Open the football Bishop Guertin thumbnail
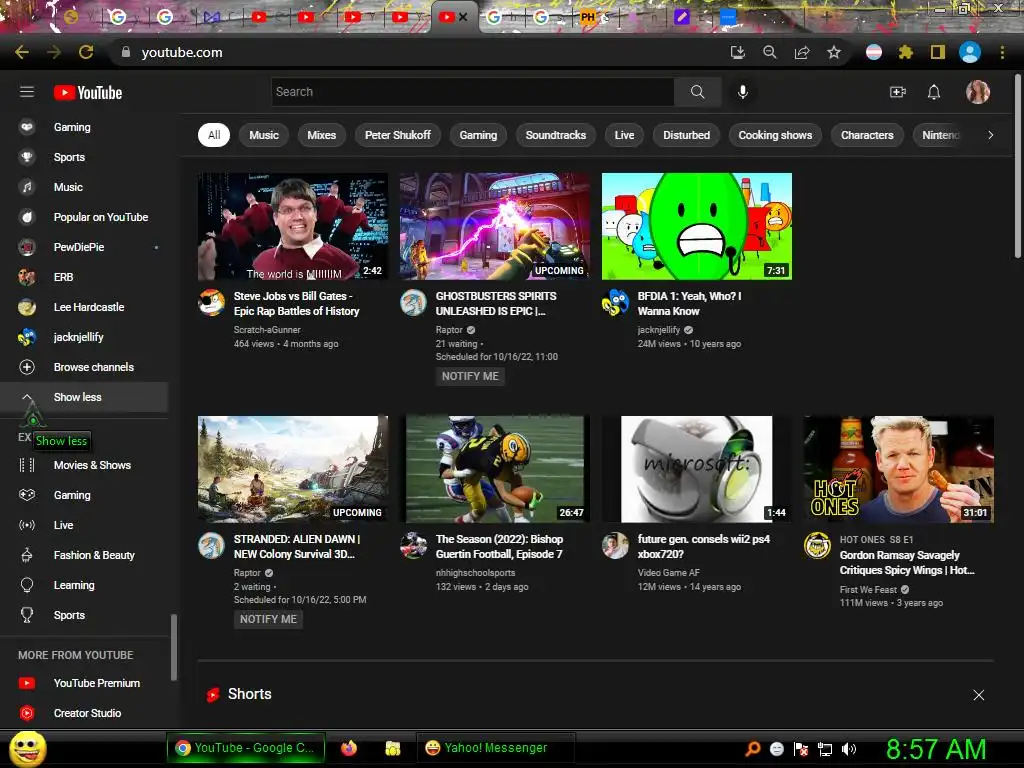Viewport: 1024px width, 768px height. 494,469
